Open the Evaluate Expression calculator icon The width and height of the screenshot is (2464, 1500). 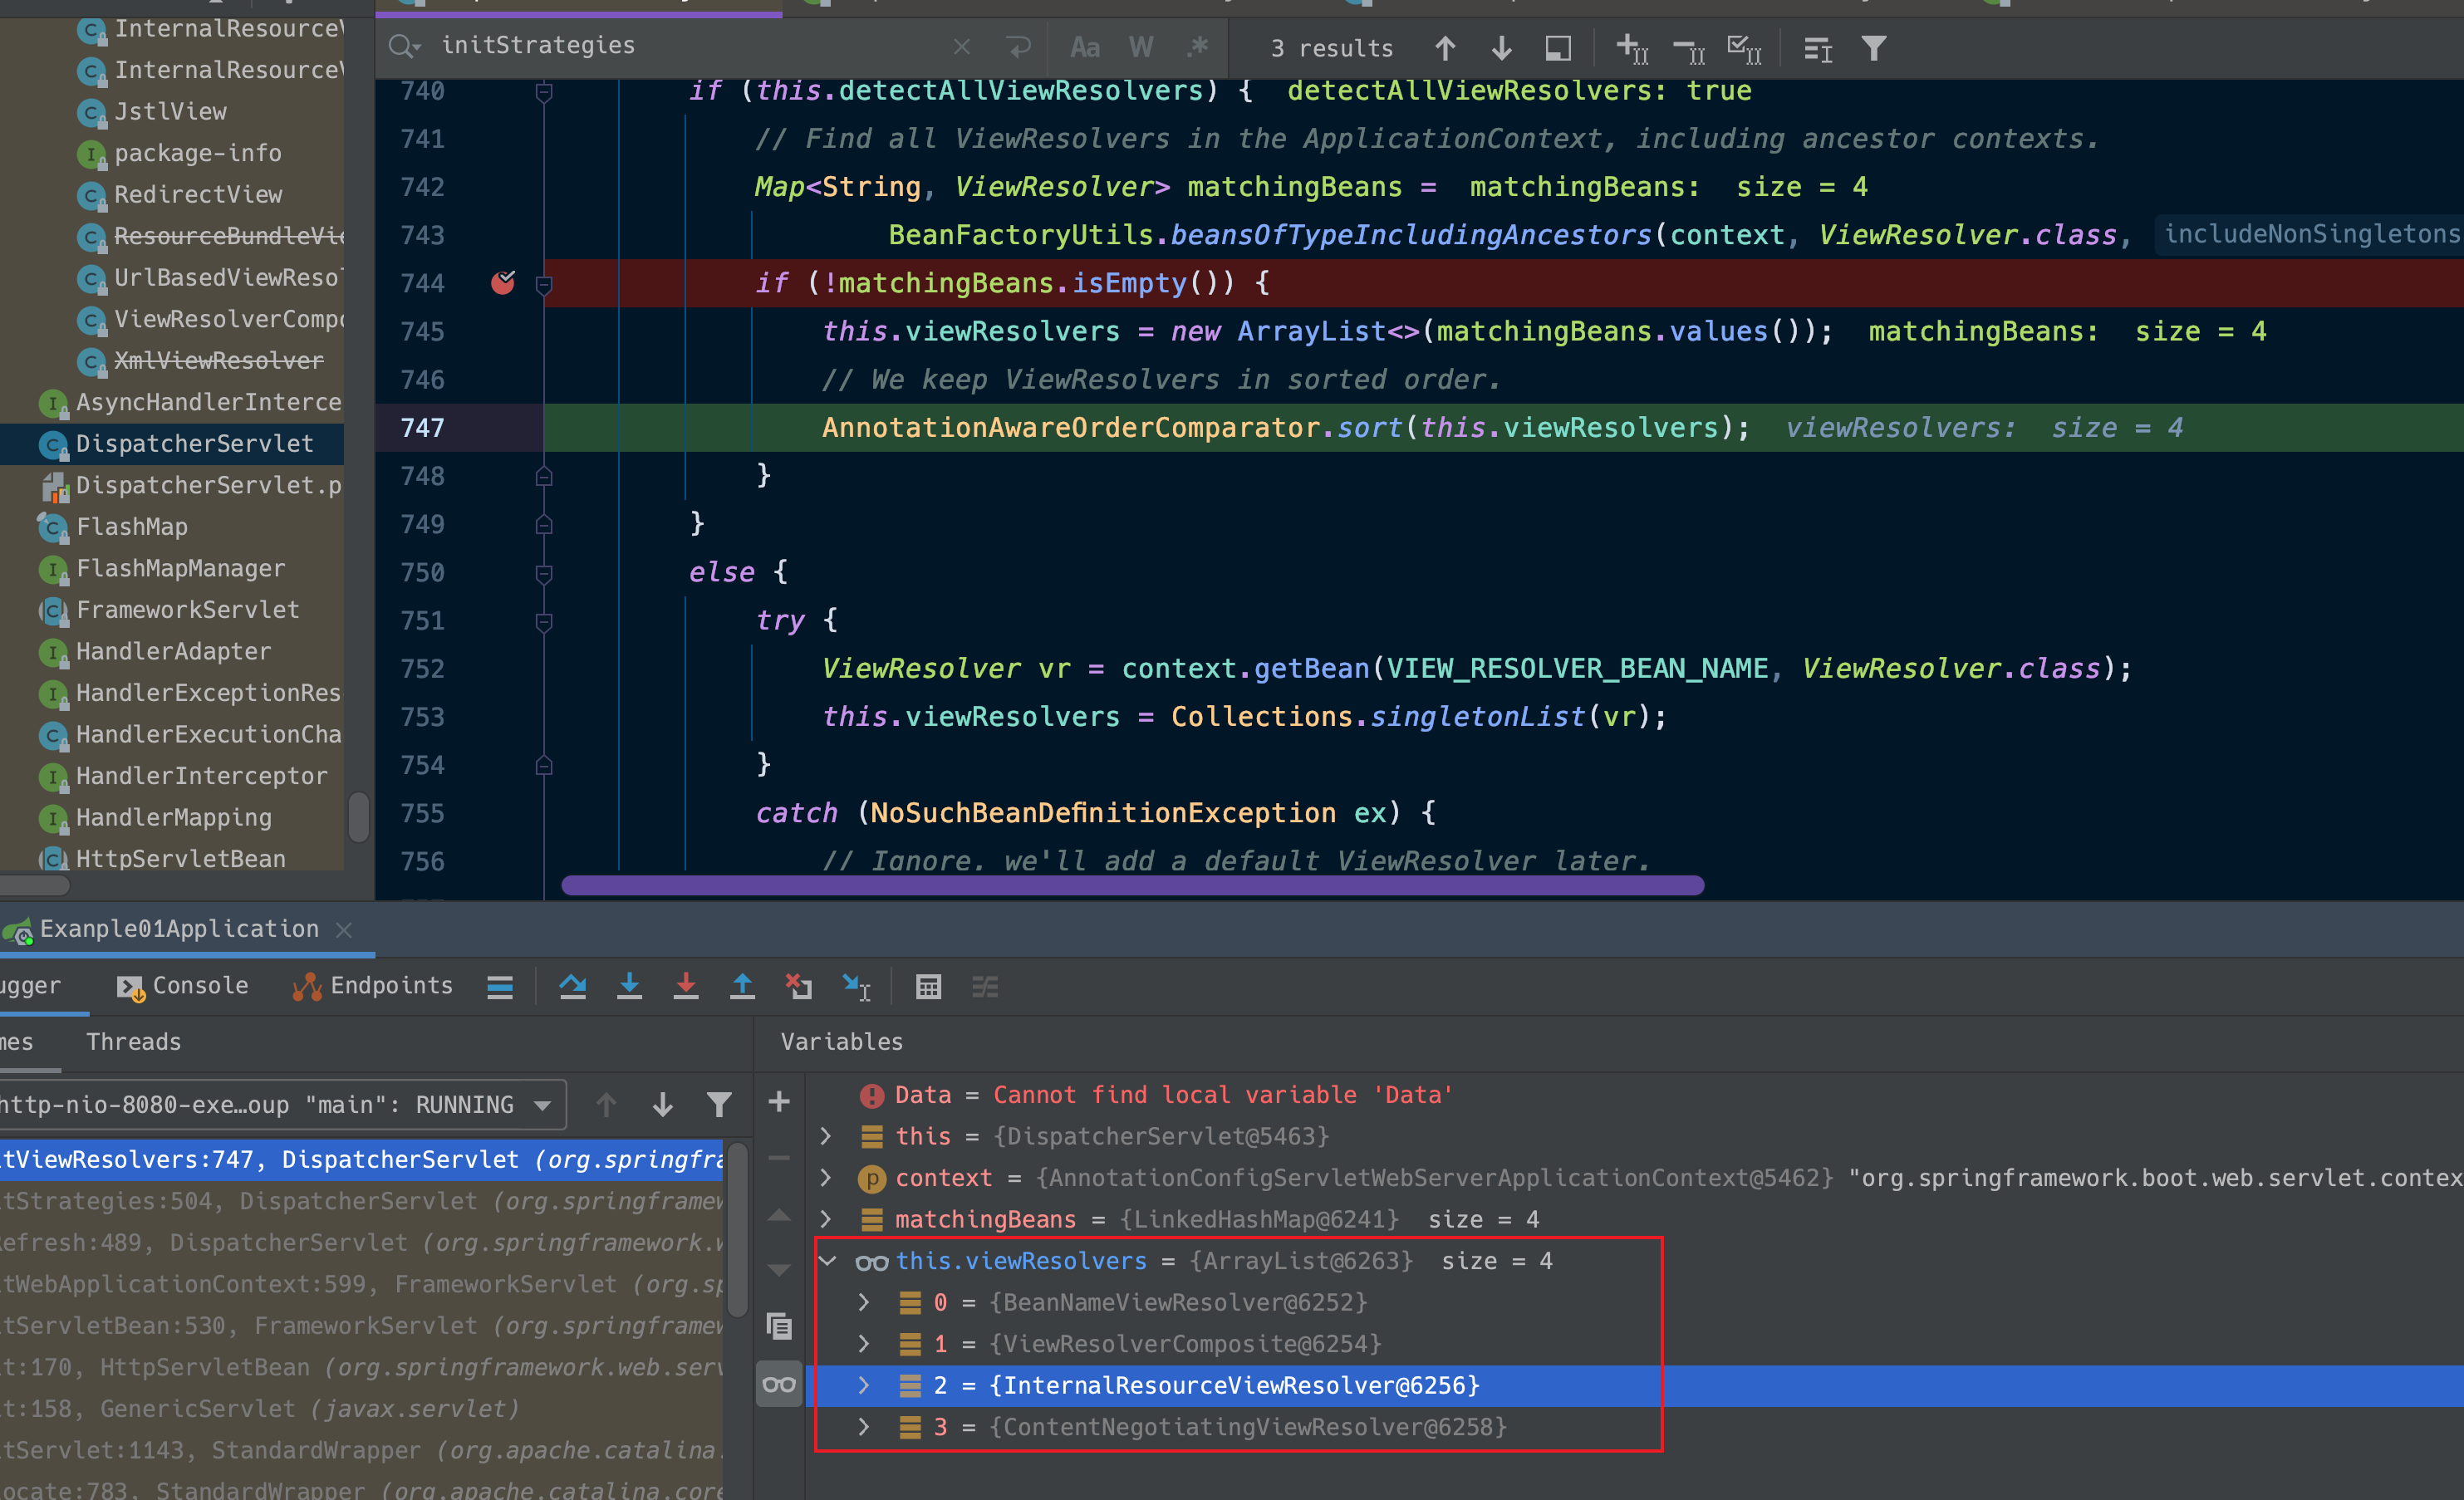click(928, 987)
